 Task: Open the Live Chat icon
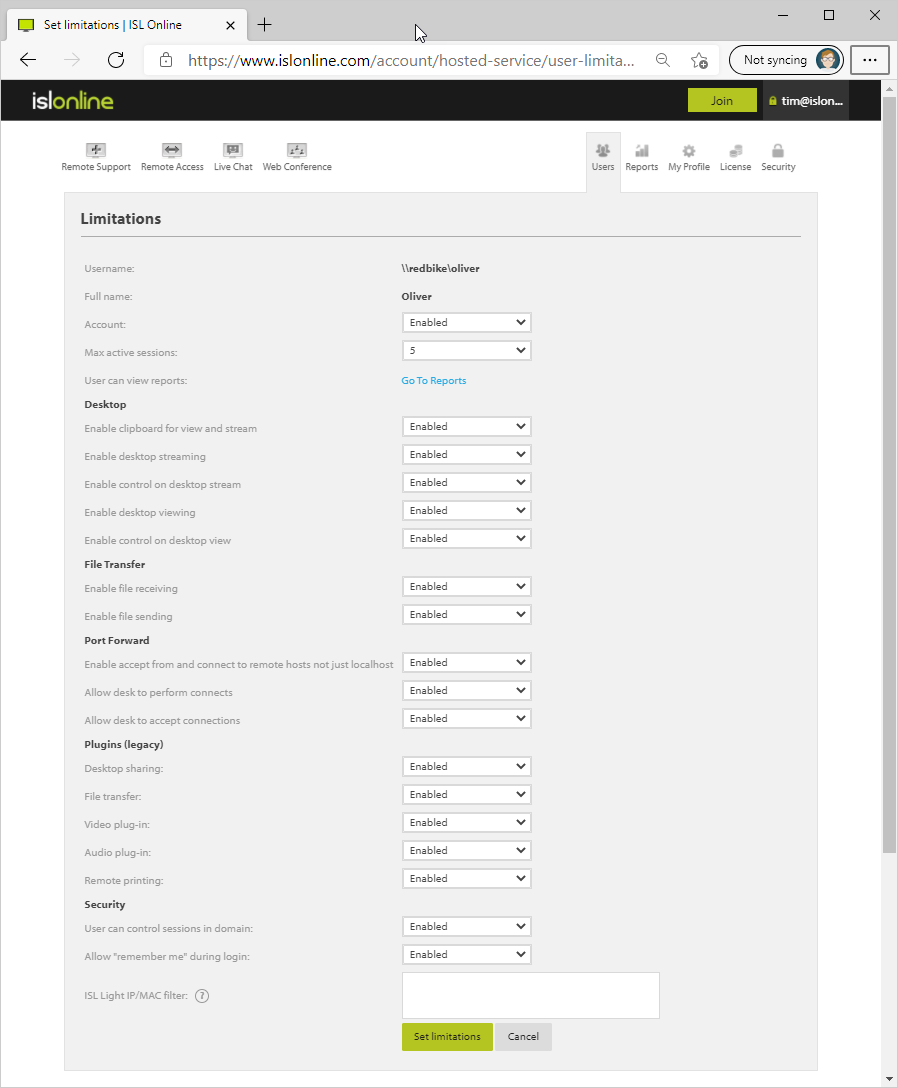tap(233, 151)
